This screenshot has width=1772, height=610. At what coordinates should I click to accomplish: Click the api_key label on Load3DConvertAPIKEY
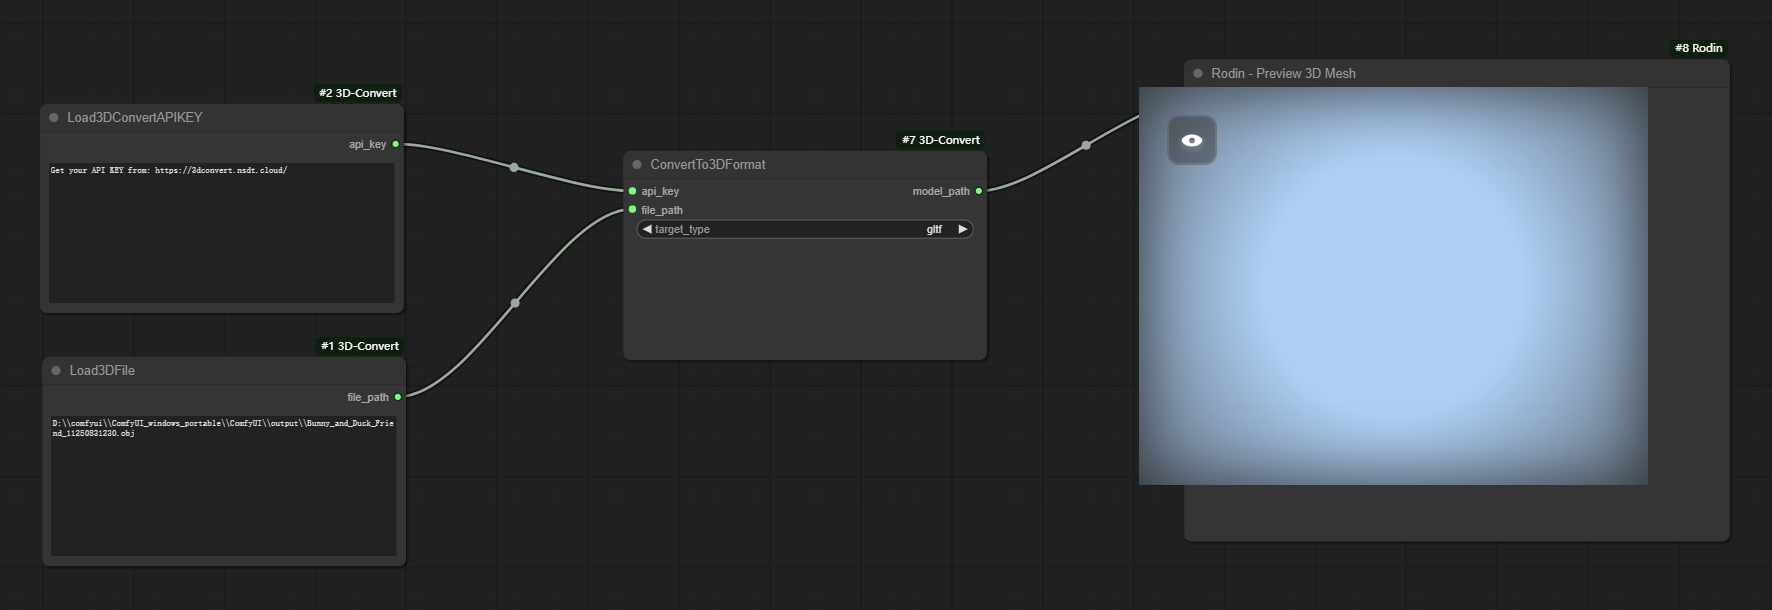pyautogui.click(x=367, y=144)
